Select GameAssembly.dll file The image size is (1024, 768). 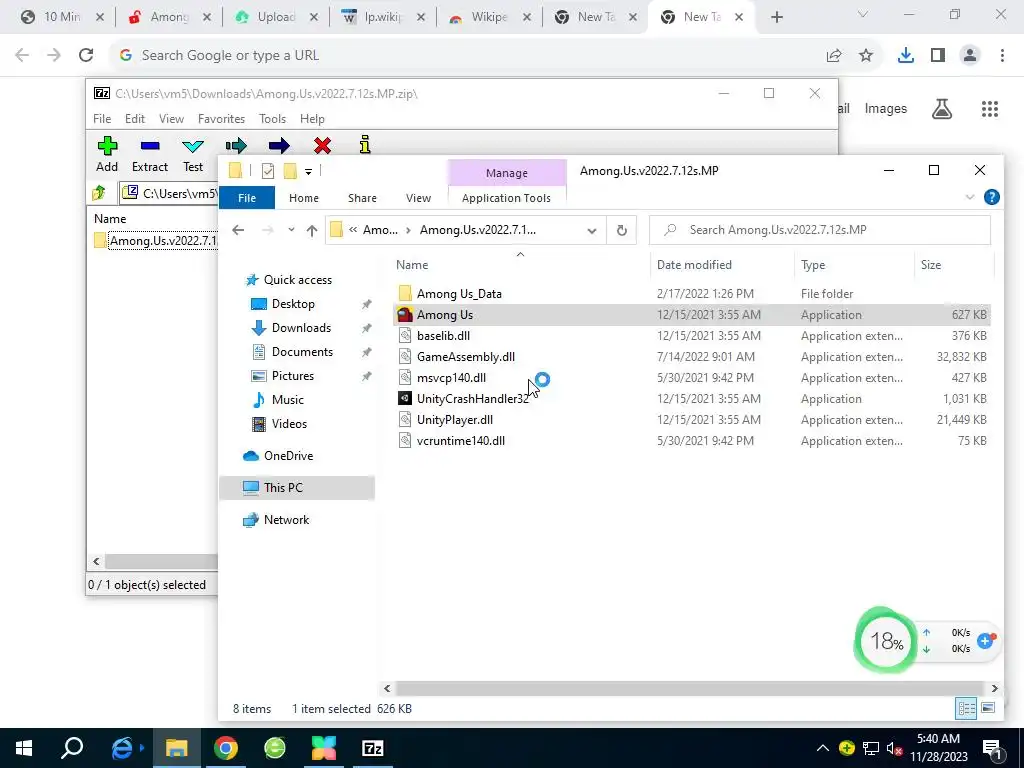pyautogui.click(x=466, y=357)
